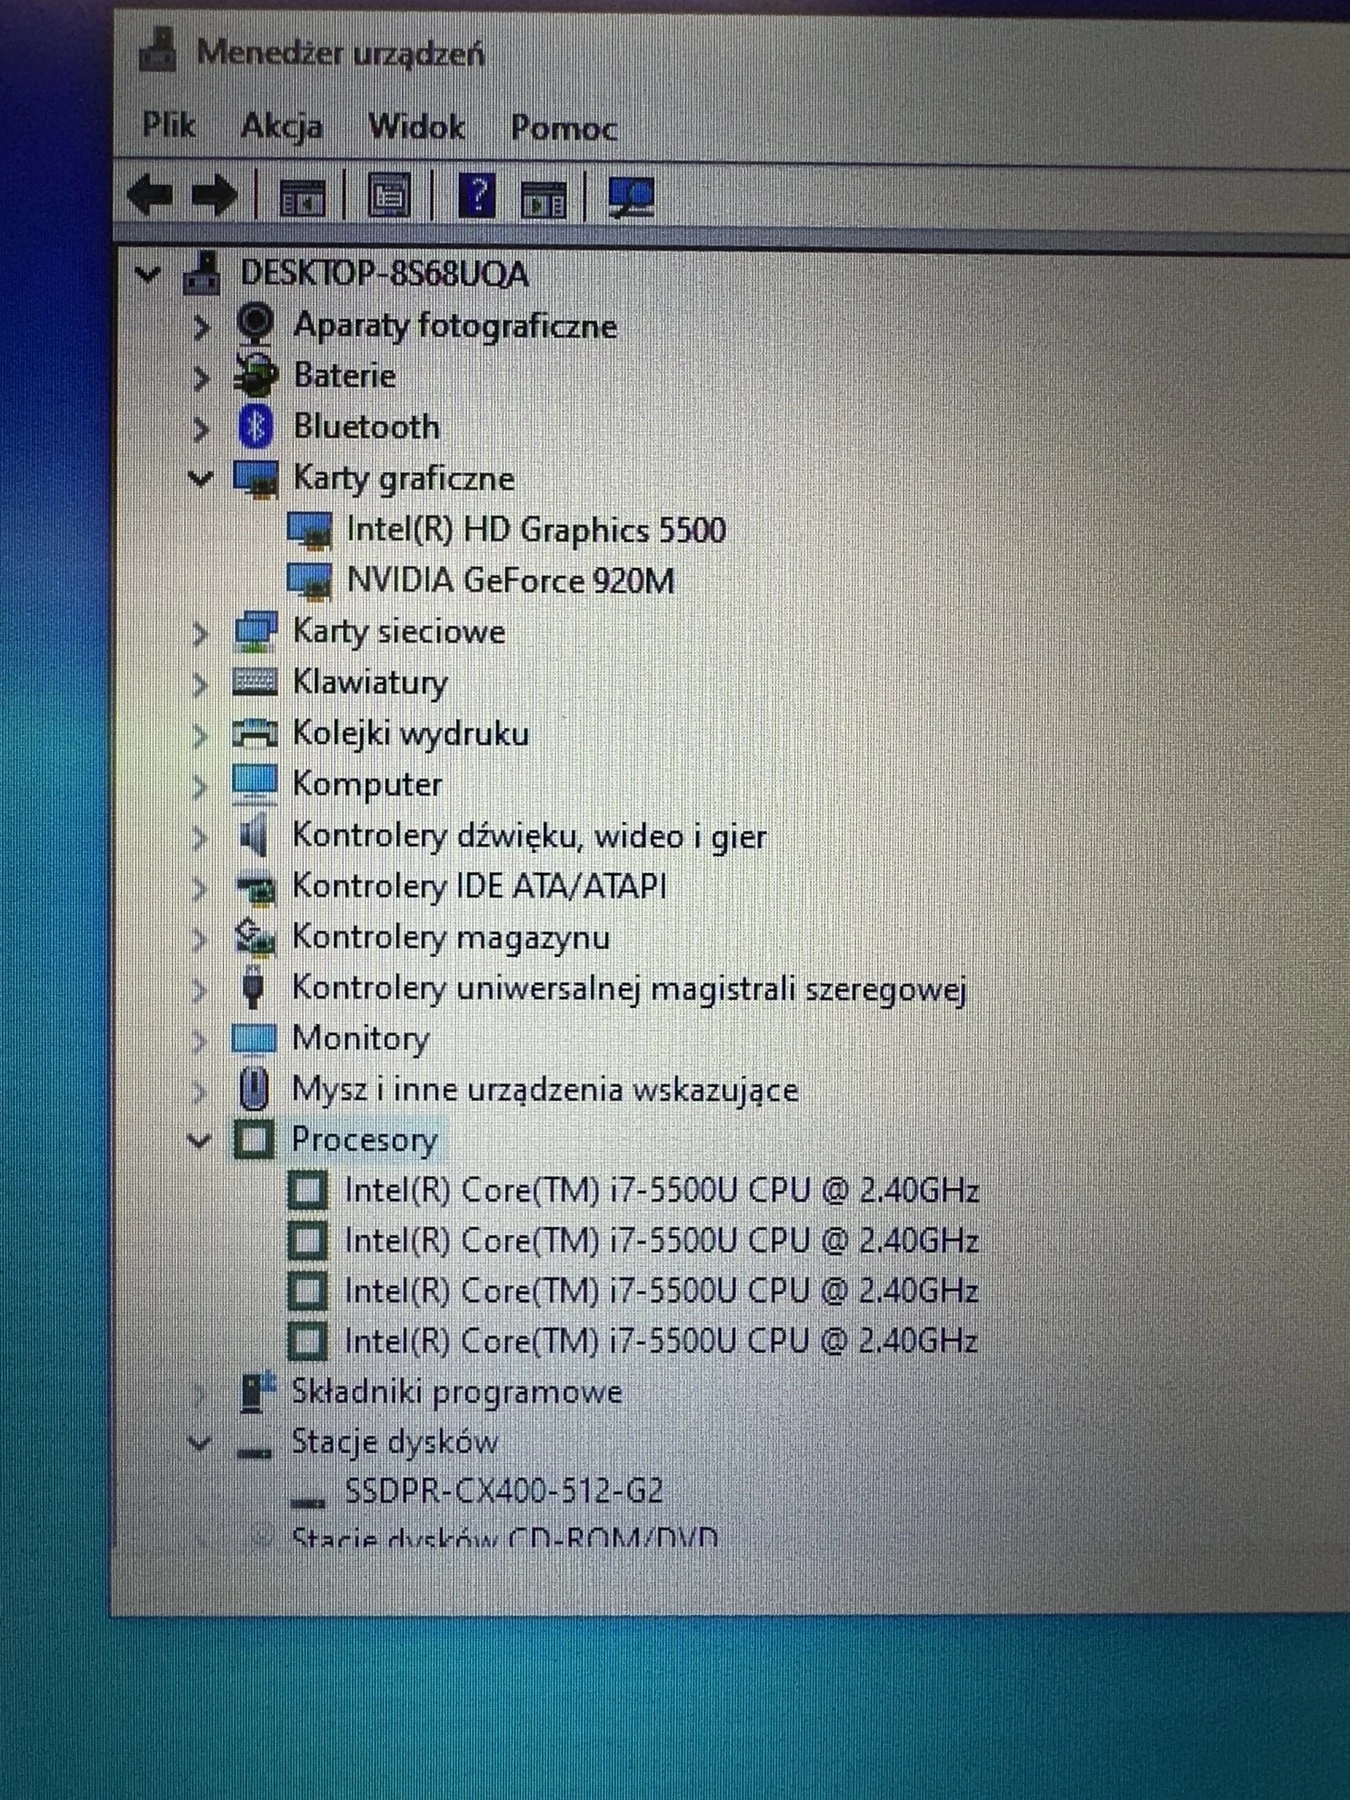The image size is (1350, 1800).
Task: Click the Forward arrow toolbar icon
Action: (214, 195)
